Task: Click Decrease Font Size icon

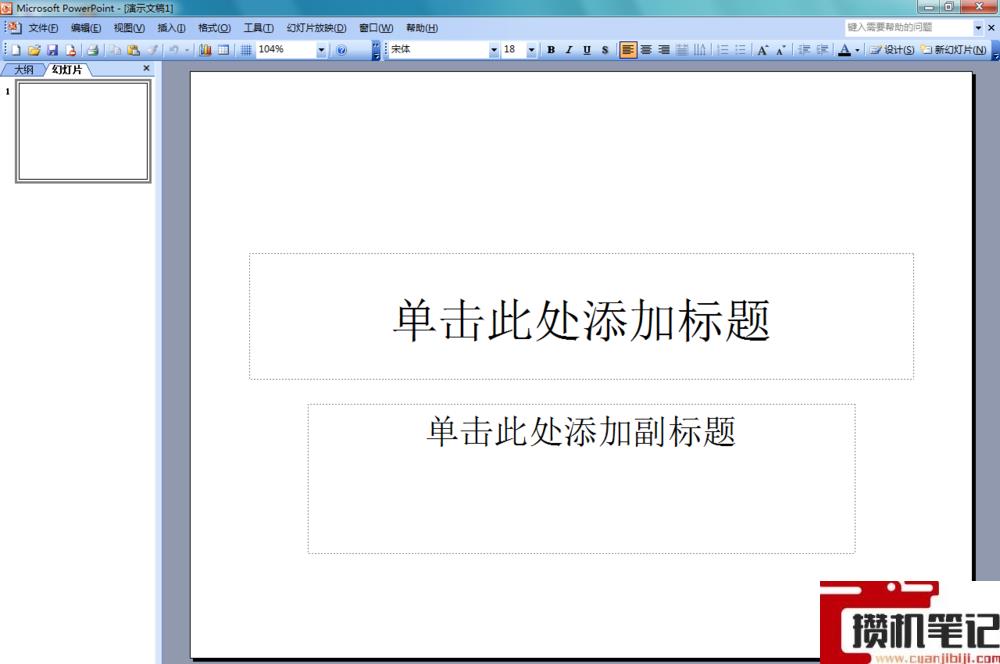Action: click(x=781, y=50)
